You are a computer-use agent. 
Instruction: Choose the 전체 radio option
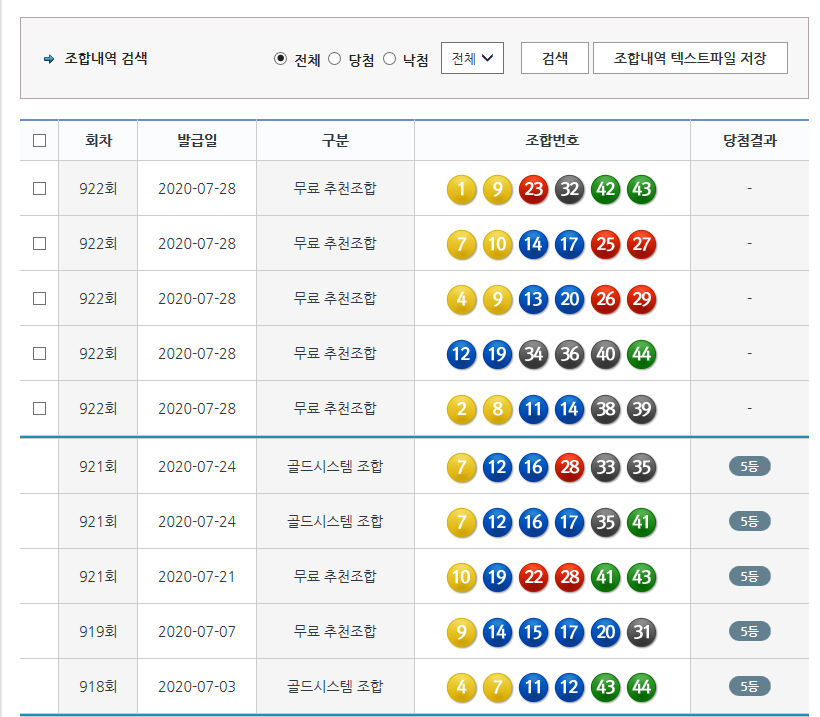click(x=281, y=59)
